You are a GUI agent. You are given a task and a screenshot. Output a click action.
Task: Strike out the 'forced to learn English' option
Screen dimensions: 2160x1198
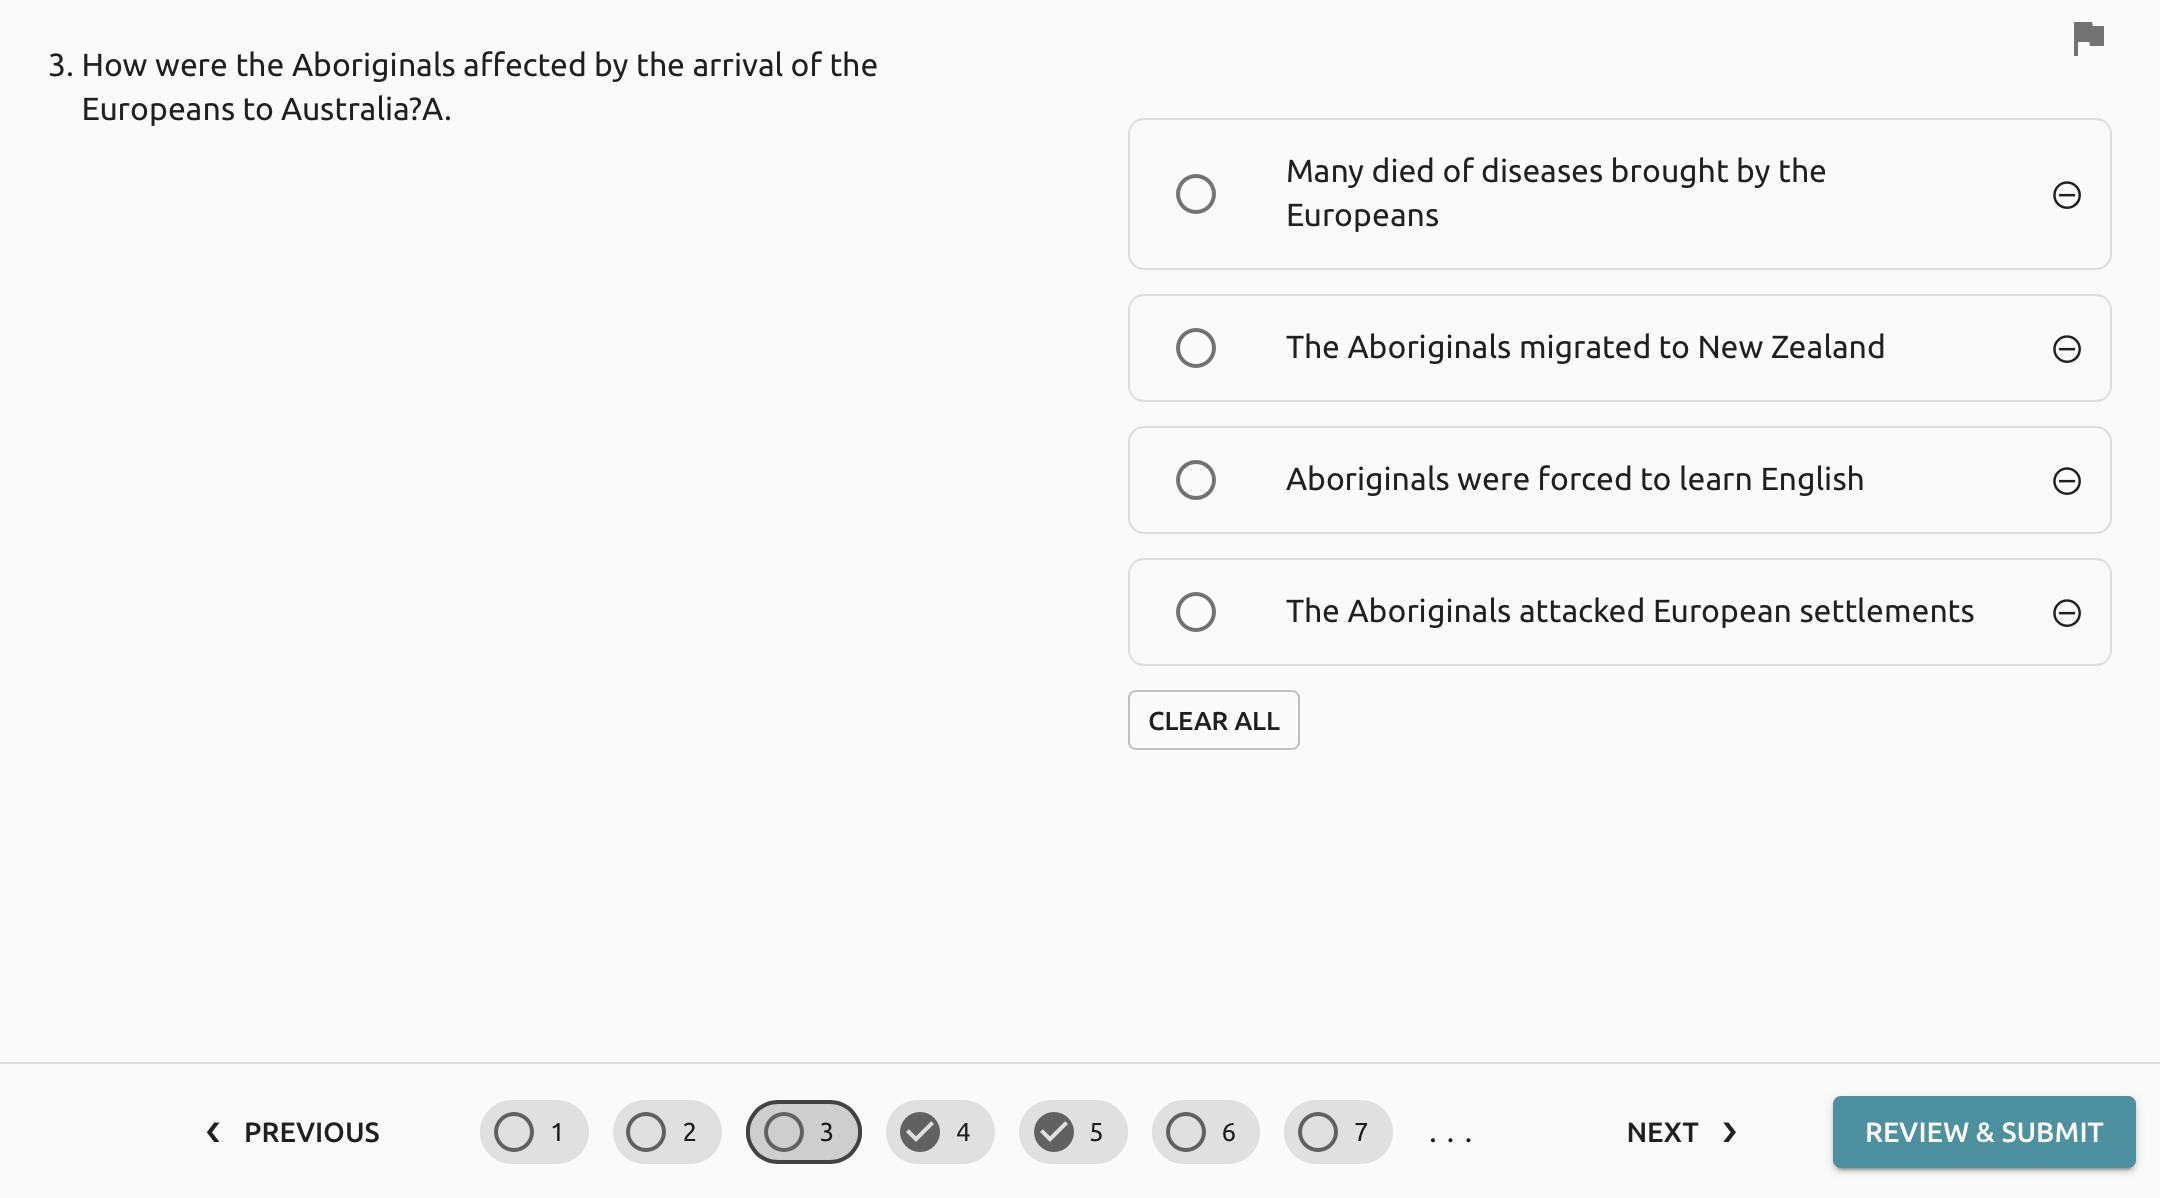2066,481
